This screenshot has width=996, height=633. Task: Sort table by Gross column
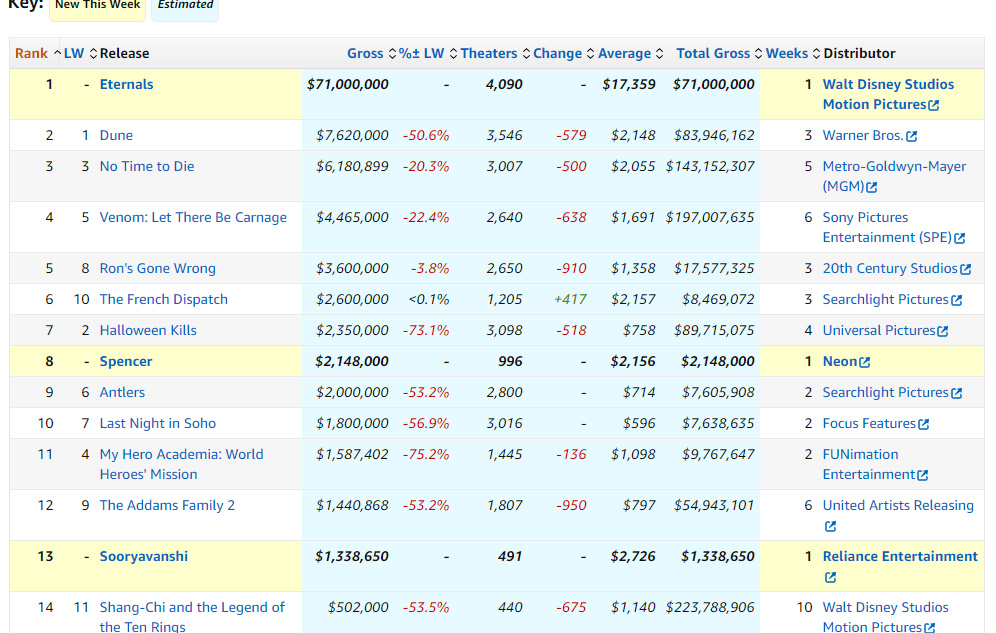click(372, 53)
